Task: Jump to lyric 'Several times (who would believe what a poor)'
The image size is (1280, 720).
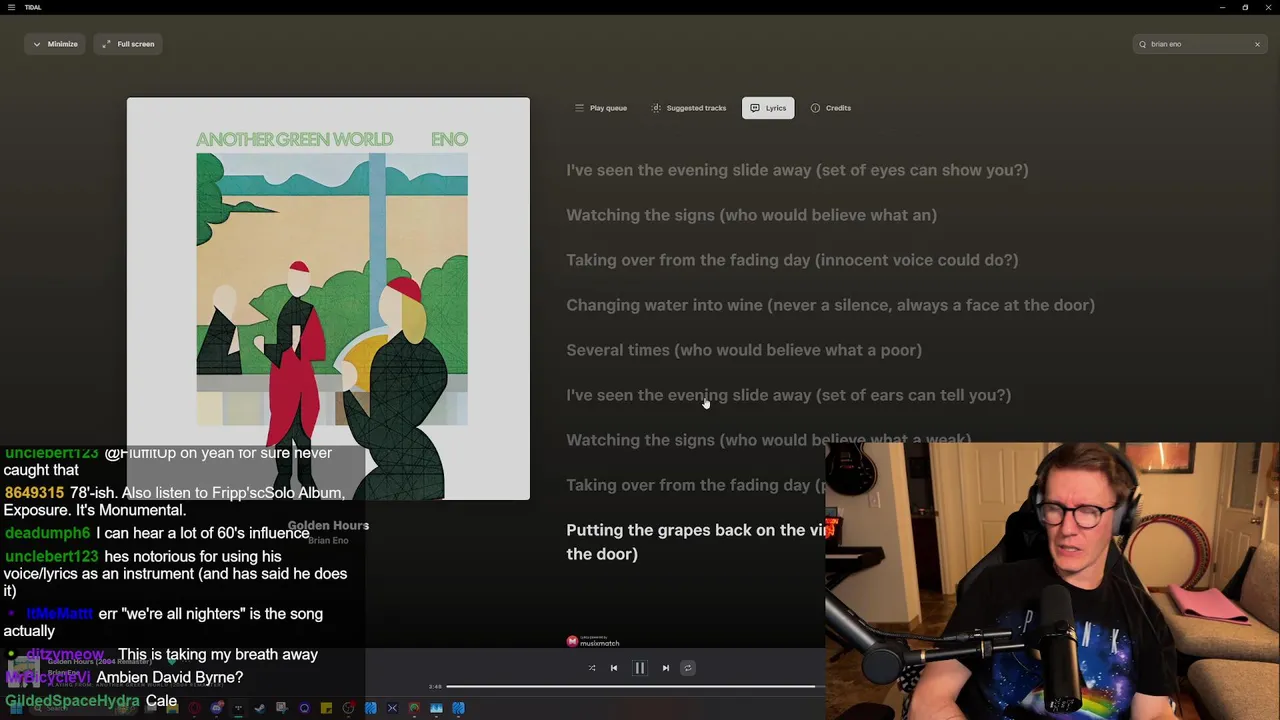Action: (x=744, y=350)
